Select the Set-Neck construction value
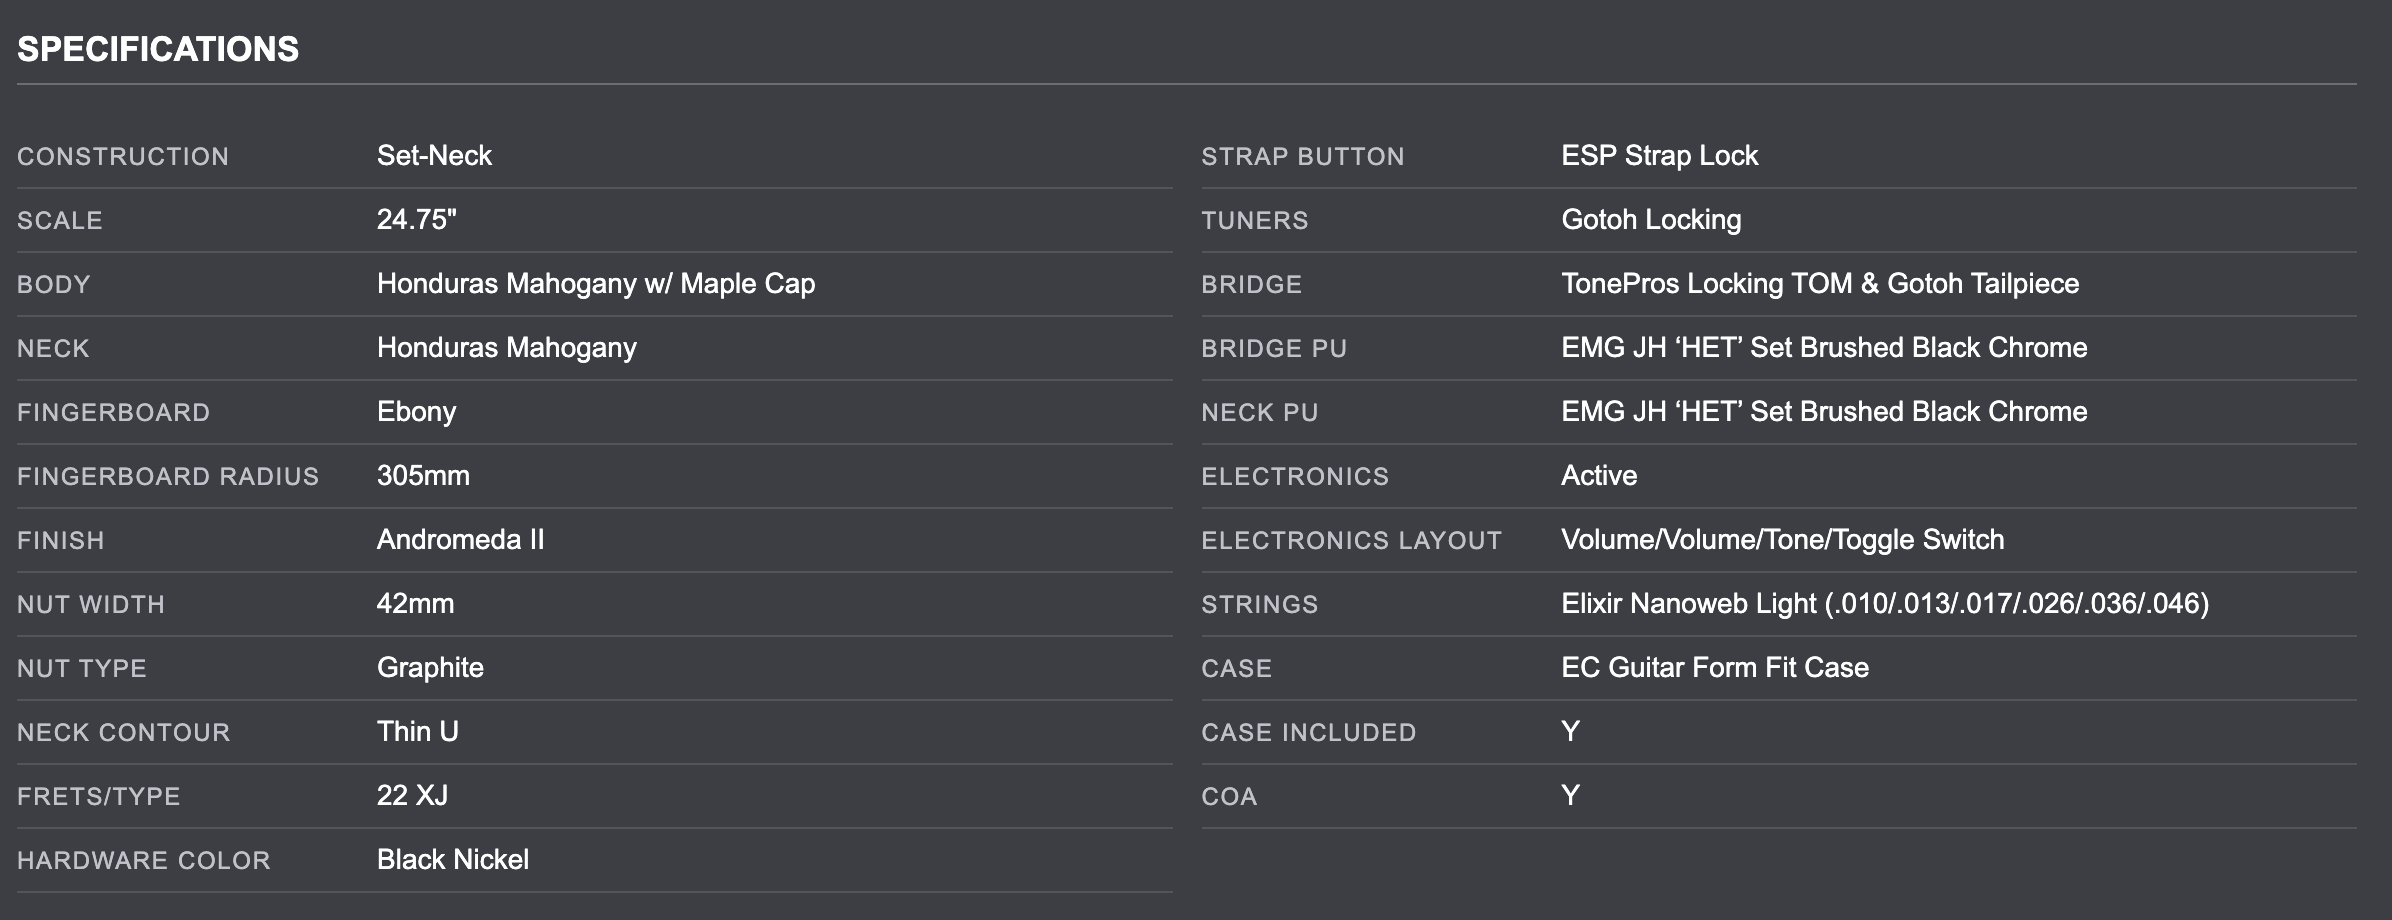The height and width of the screenshot is (920, 2392). [434, 156]
